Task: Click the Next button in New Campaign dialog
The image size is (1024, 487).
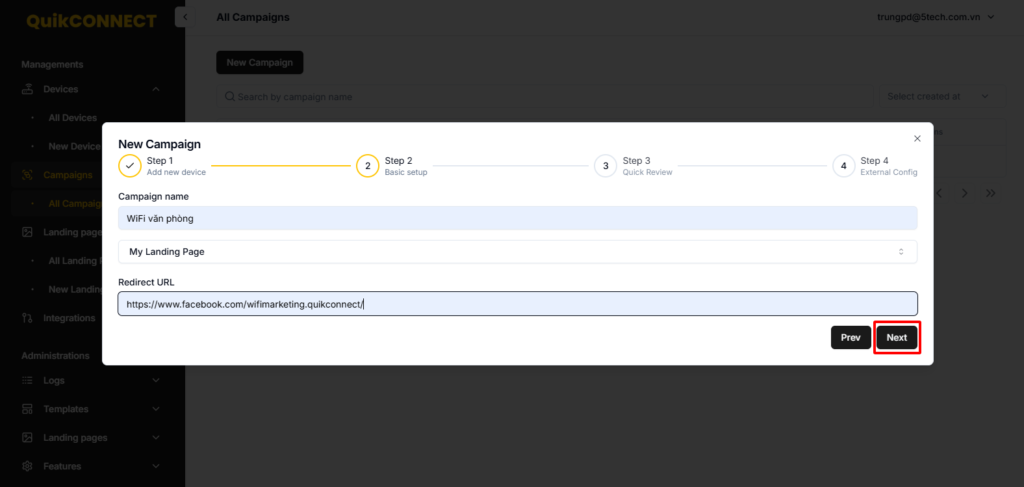Action: click(x=897, y=338)
